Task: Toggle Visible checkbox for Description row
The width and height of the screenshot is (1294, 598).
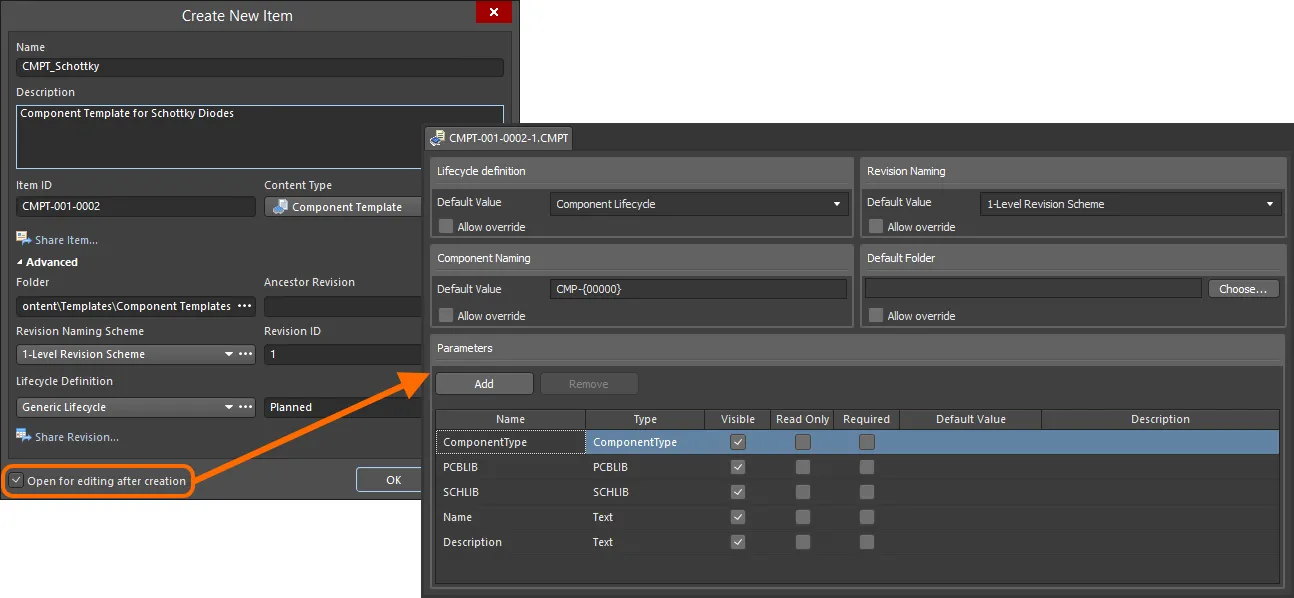Action: click(738, 541)
